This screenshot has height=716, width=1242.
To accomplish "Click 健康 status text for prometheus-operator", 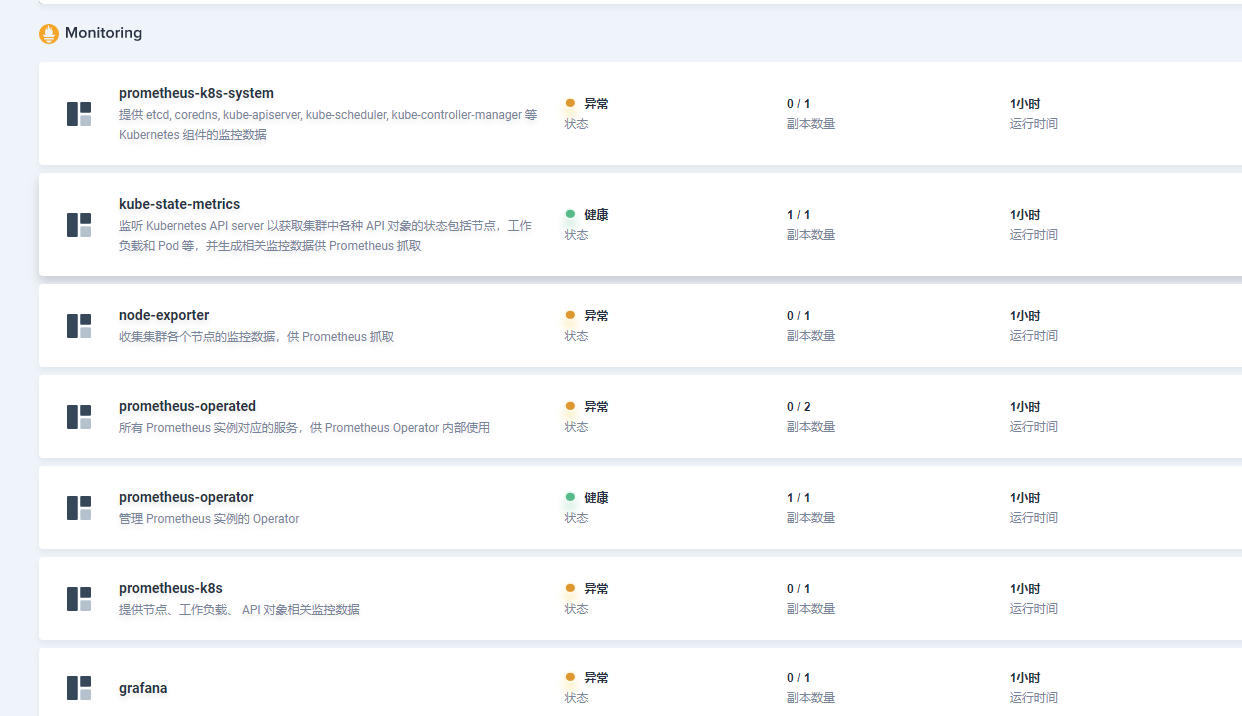I will tap(596, 498).
